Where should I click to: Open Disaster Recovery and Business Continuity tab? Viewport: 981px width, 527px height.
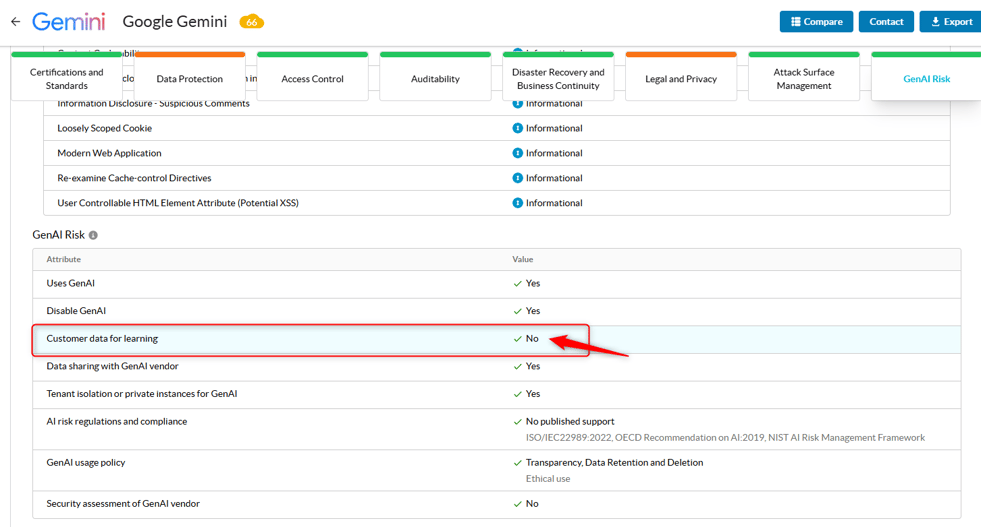558,76
